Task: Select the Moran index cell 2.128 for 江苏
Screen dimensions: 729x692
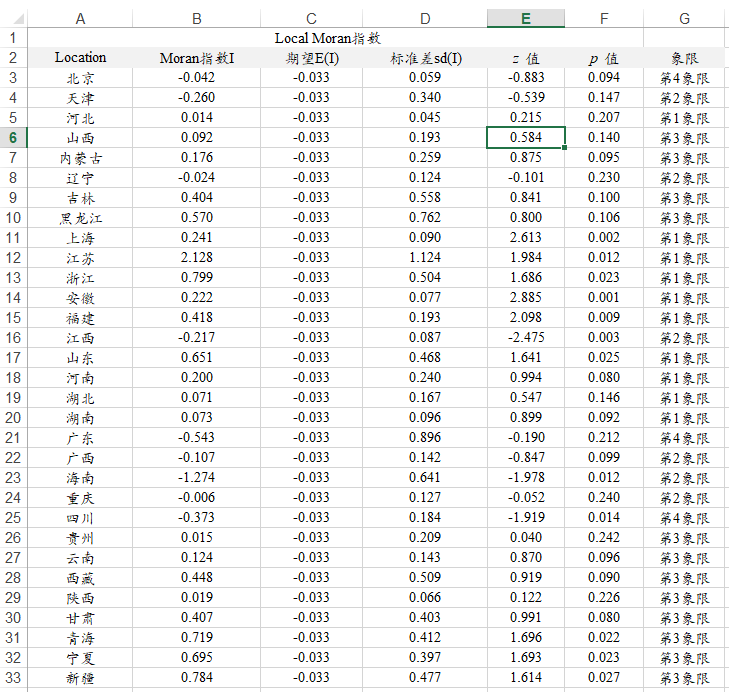Action: [197, 258]
